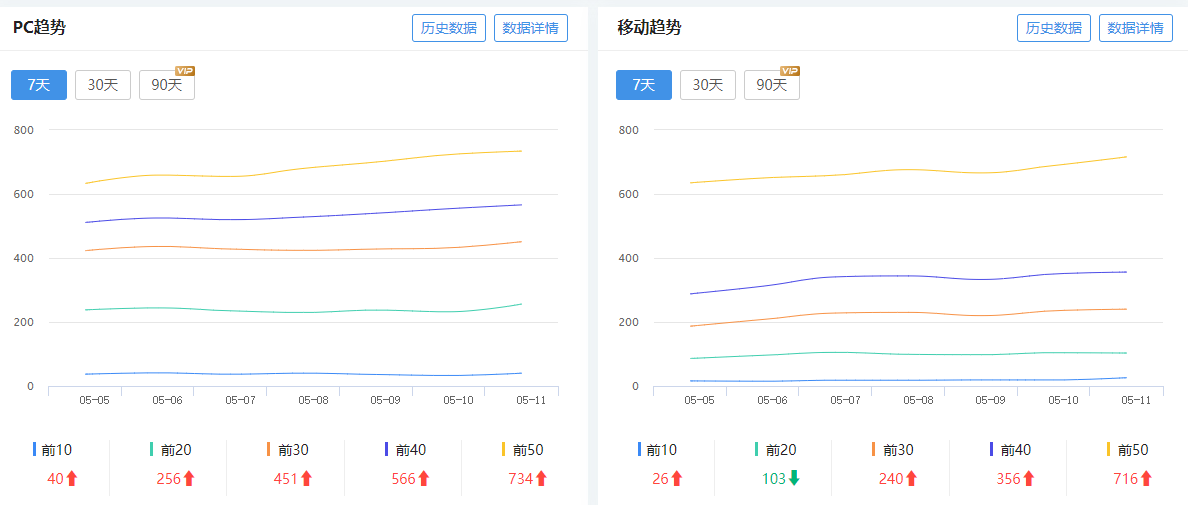Image resolution: width=1188 pixels, height=505 pixels.
Task: Click the red up arrow beside PC 前50 value
Action: coord(542,479)
